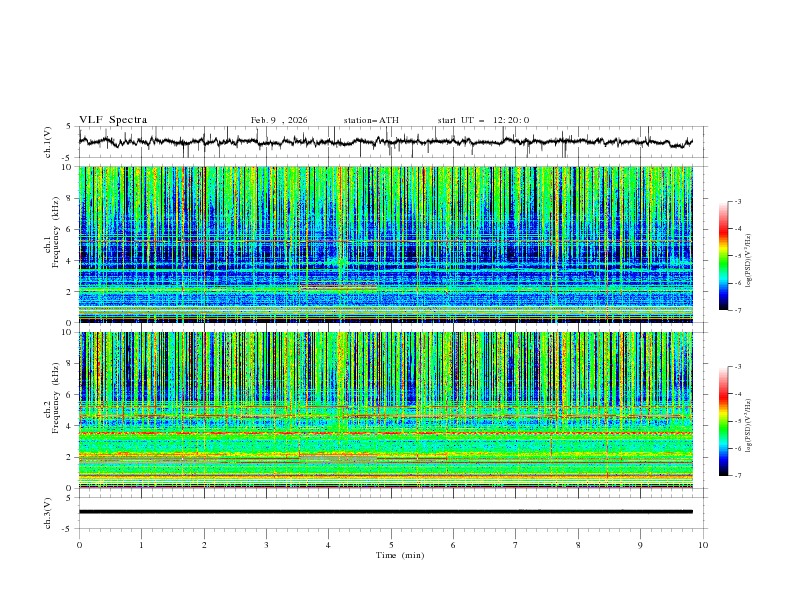
Task: Click the 2 minute tick label on time axis
Action: tap(204, 545)
